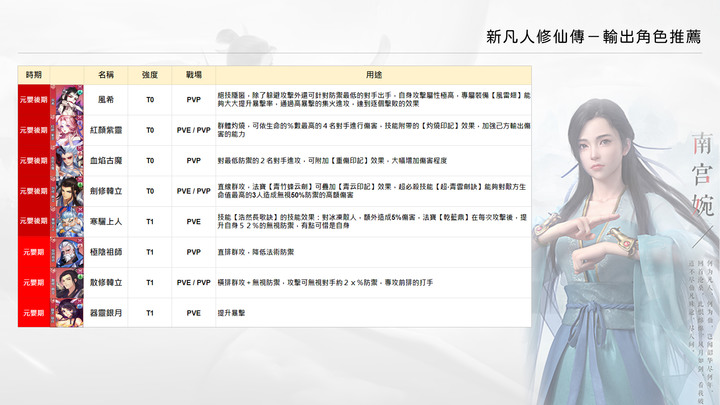Click the name cell 血焰古魔

[106, 160]
